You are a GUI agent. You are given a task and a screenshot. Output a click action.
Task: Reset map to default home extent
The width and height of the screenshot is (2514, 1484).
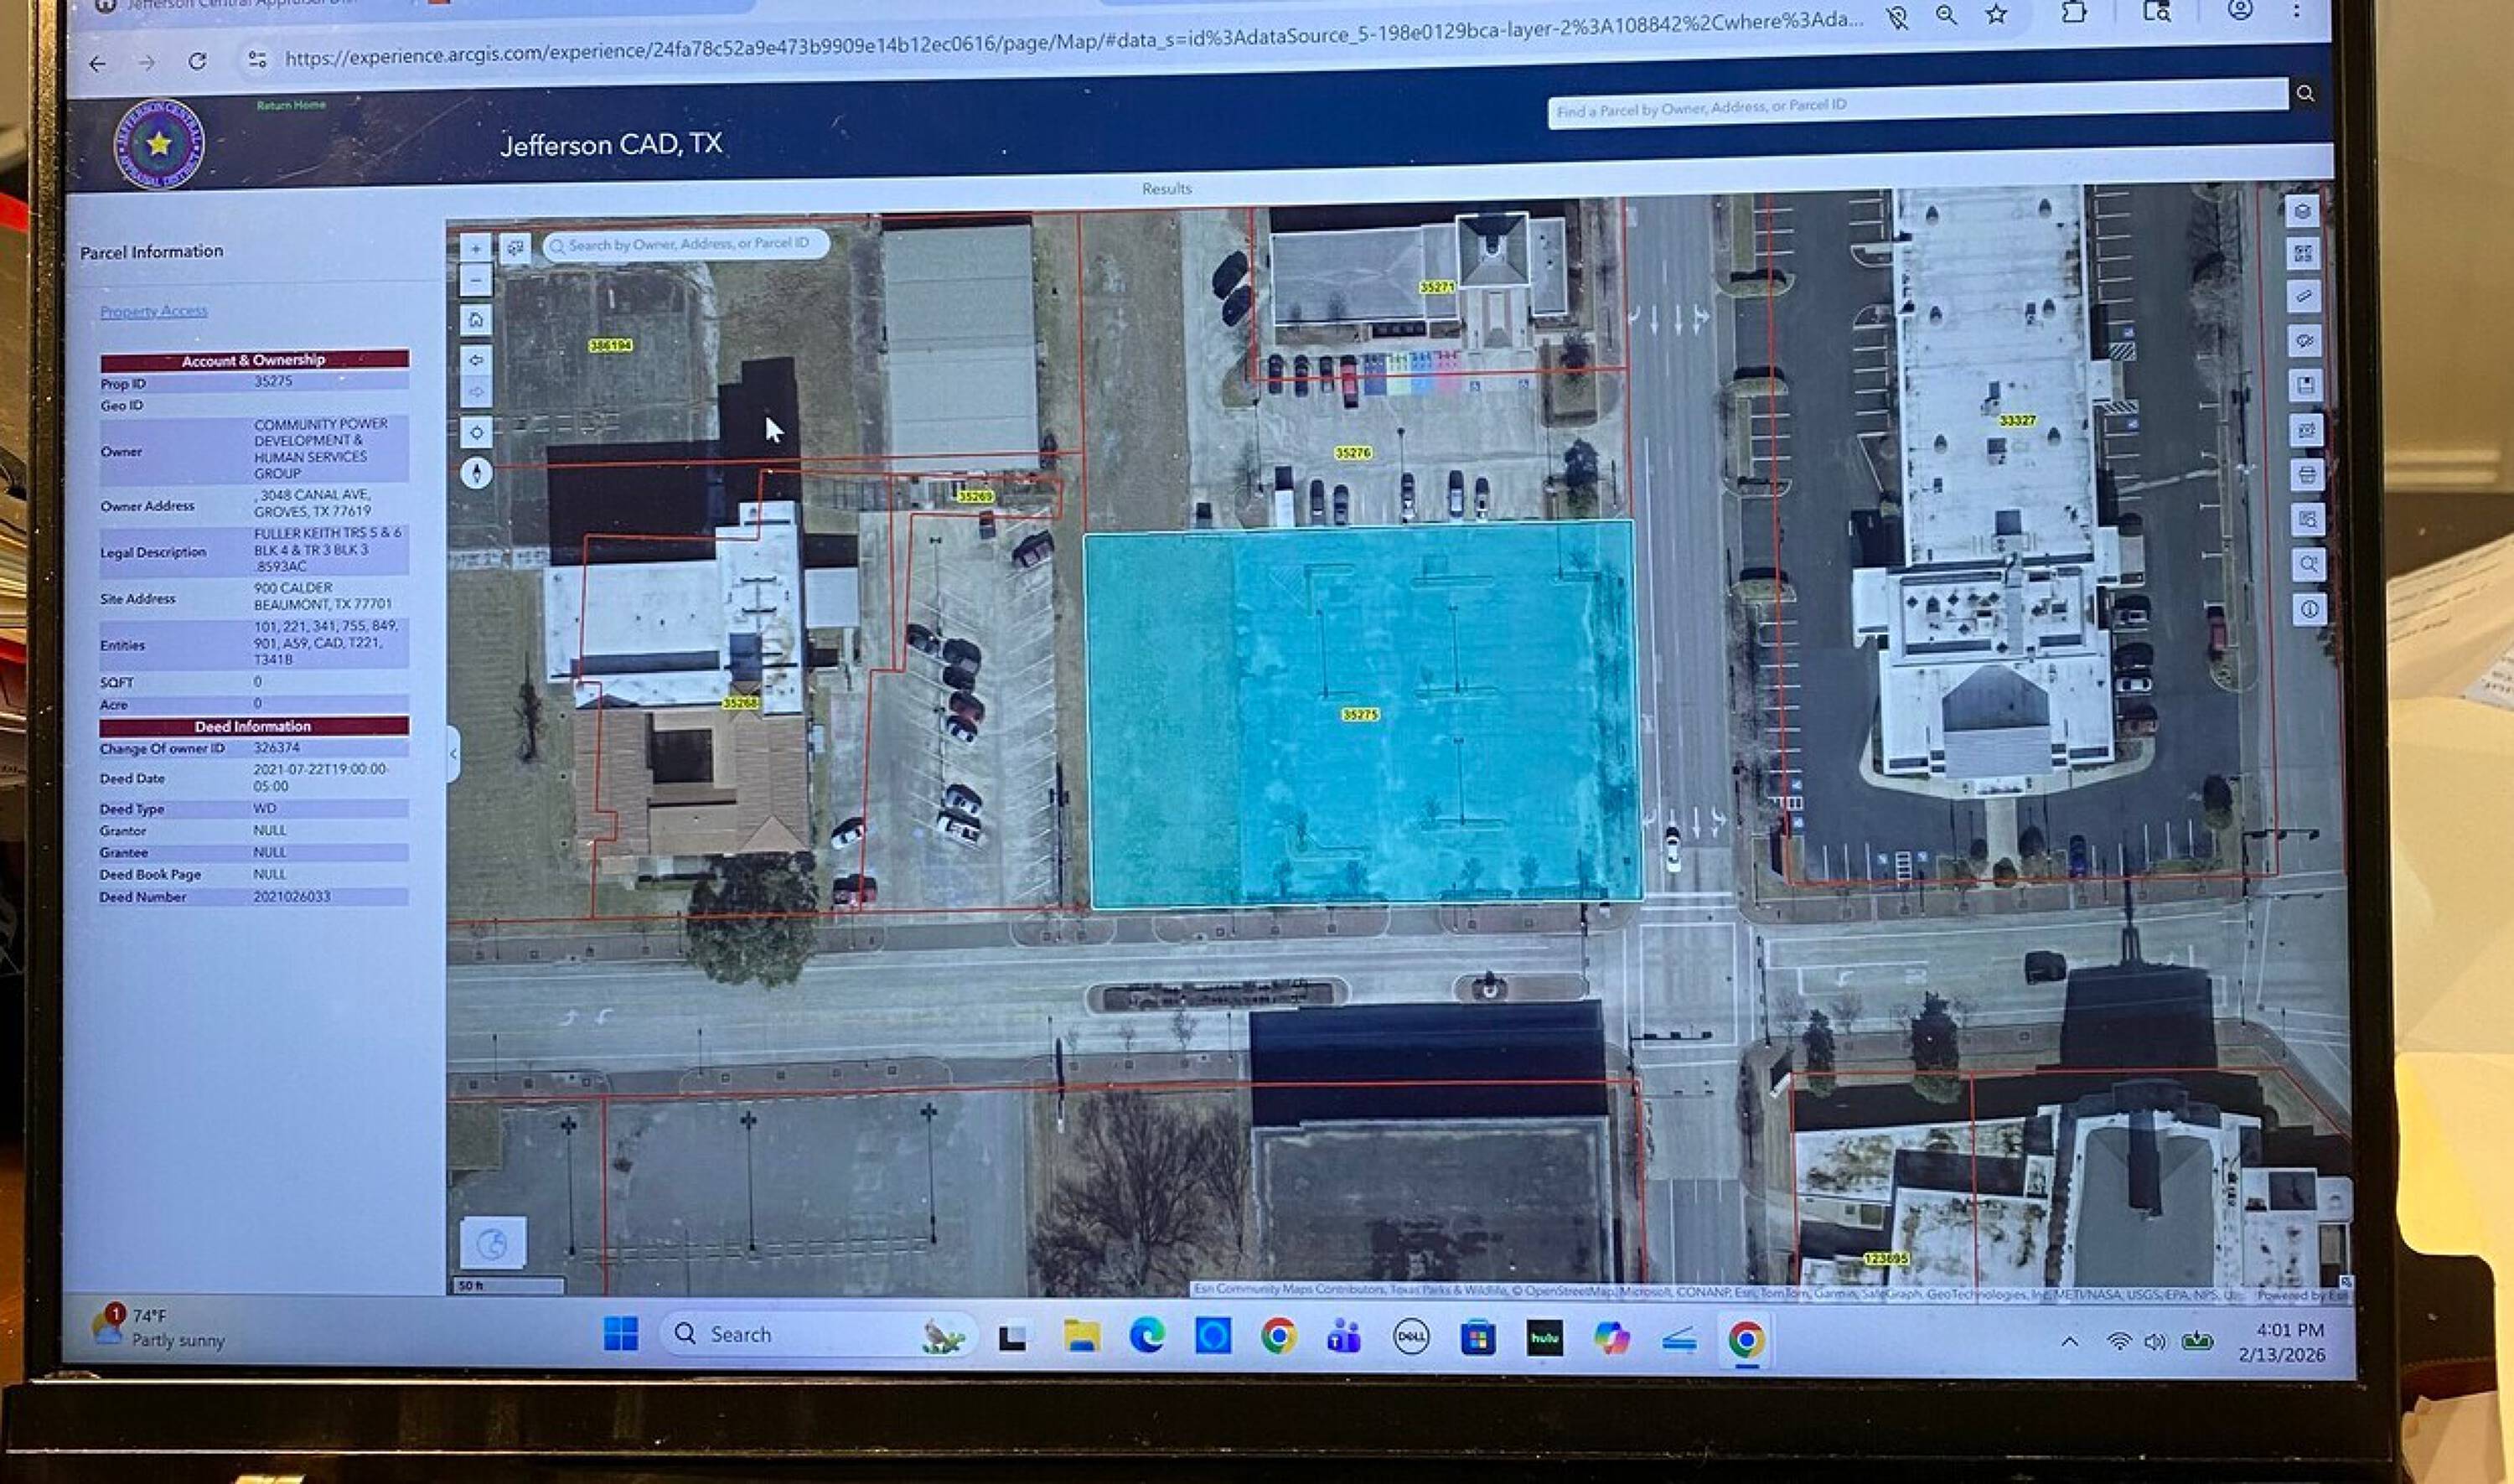[476, 320]
